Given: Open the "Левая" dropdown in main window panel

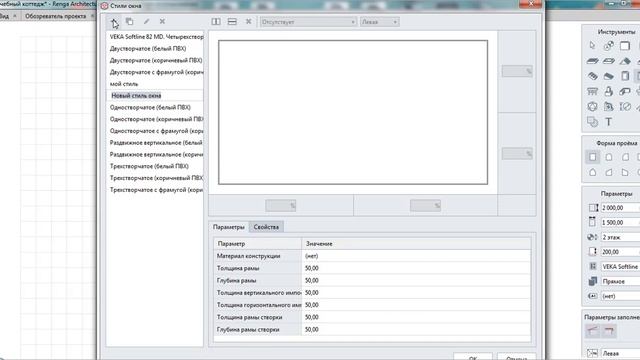Looking at the screenshot, I should pos(620,353).
